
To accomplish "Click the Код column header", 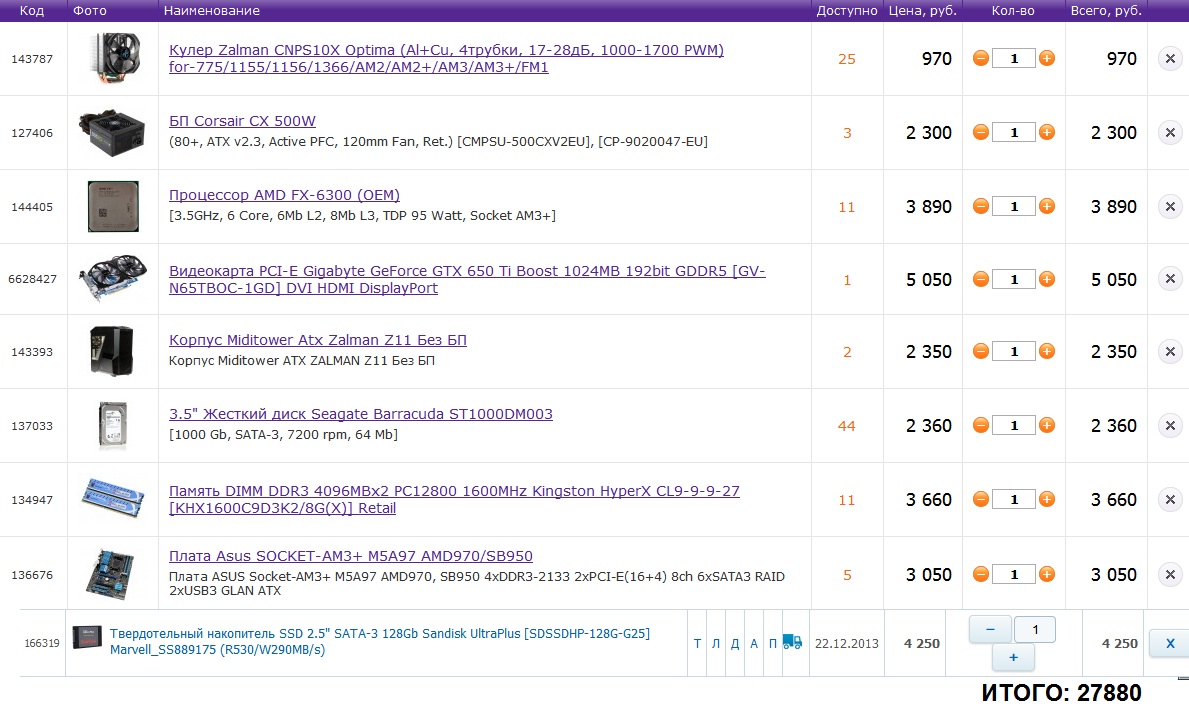I will point(32,11).
